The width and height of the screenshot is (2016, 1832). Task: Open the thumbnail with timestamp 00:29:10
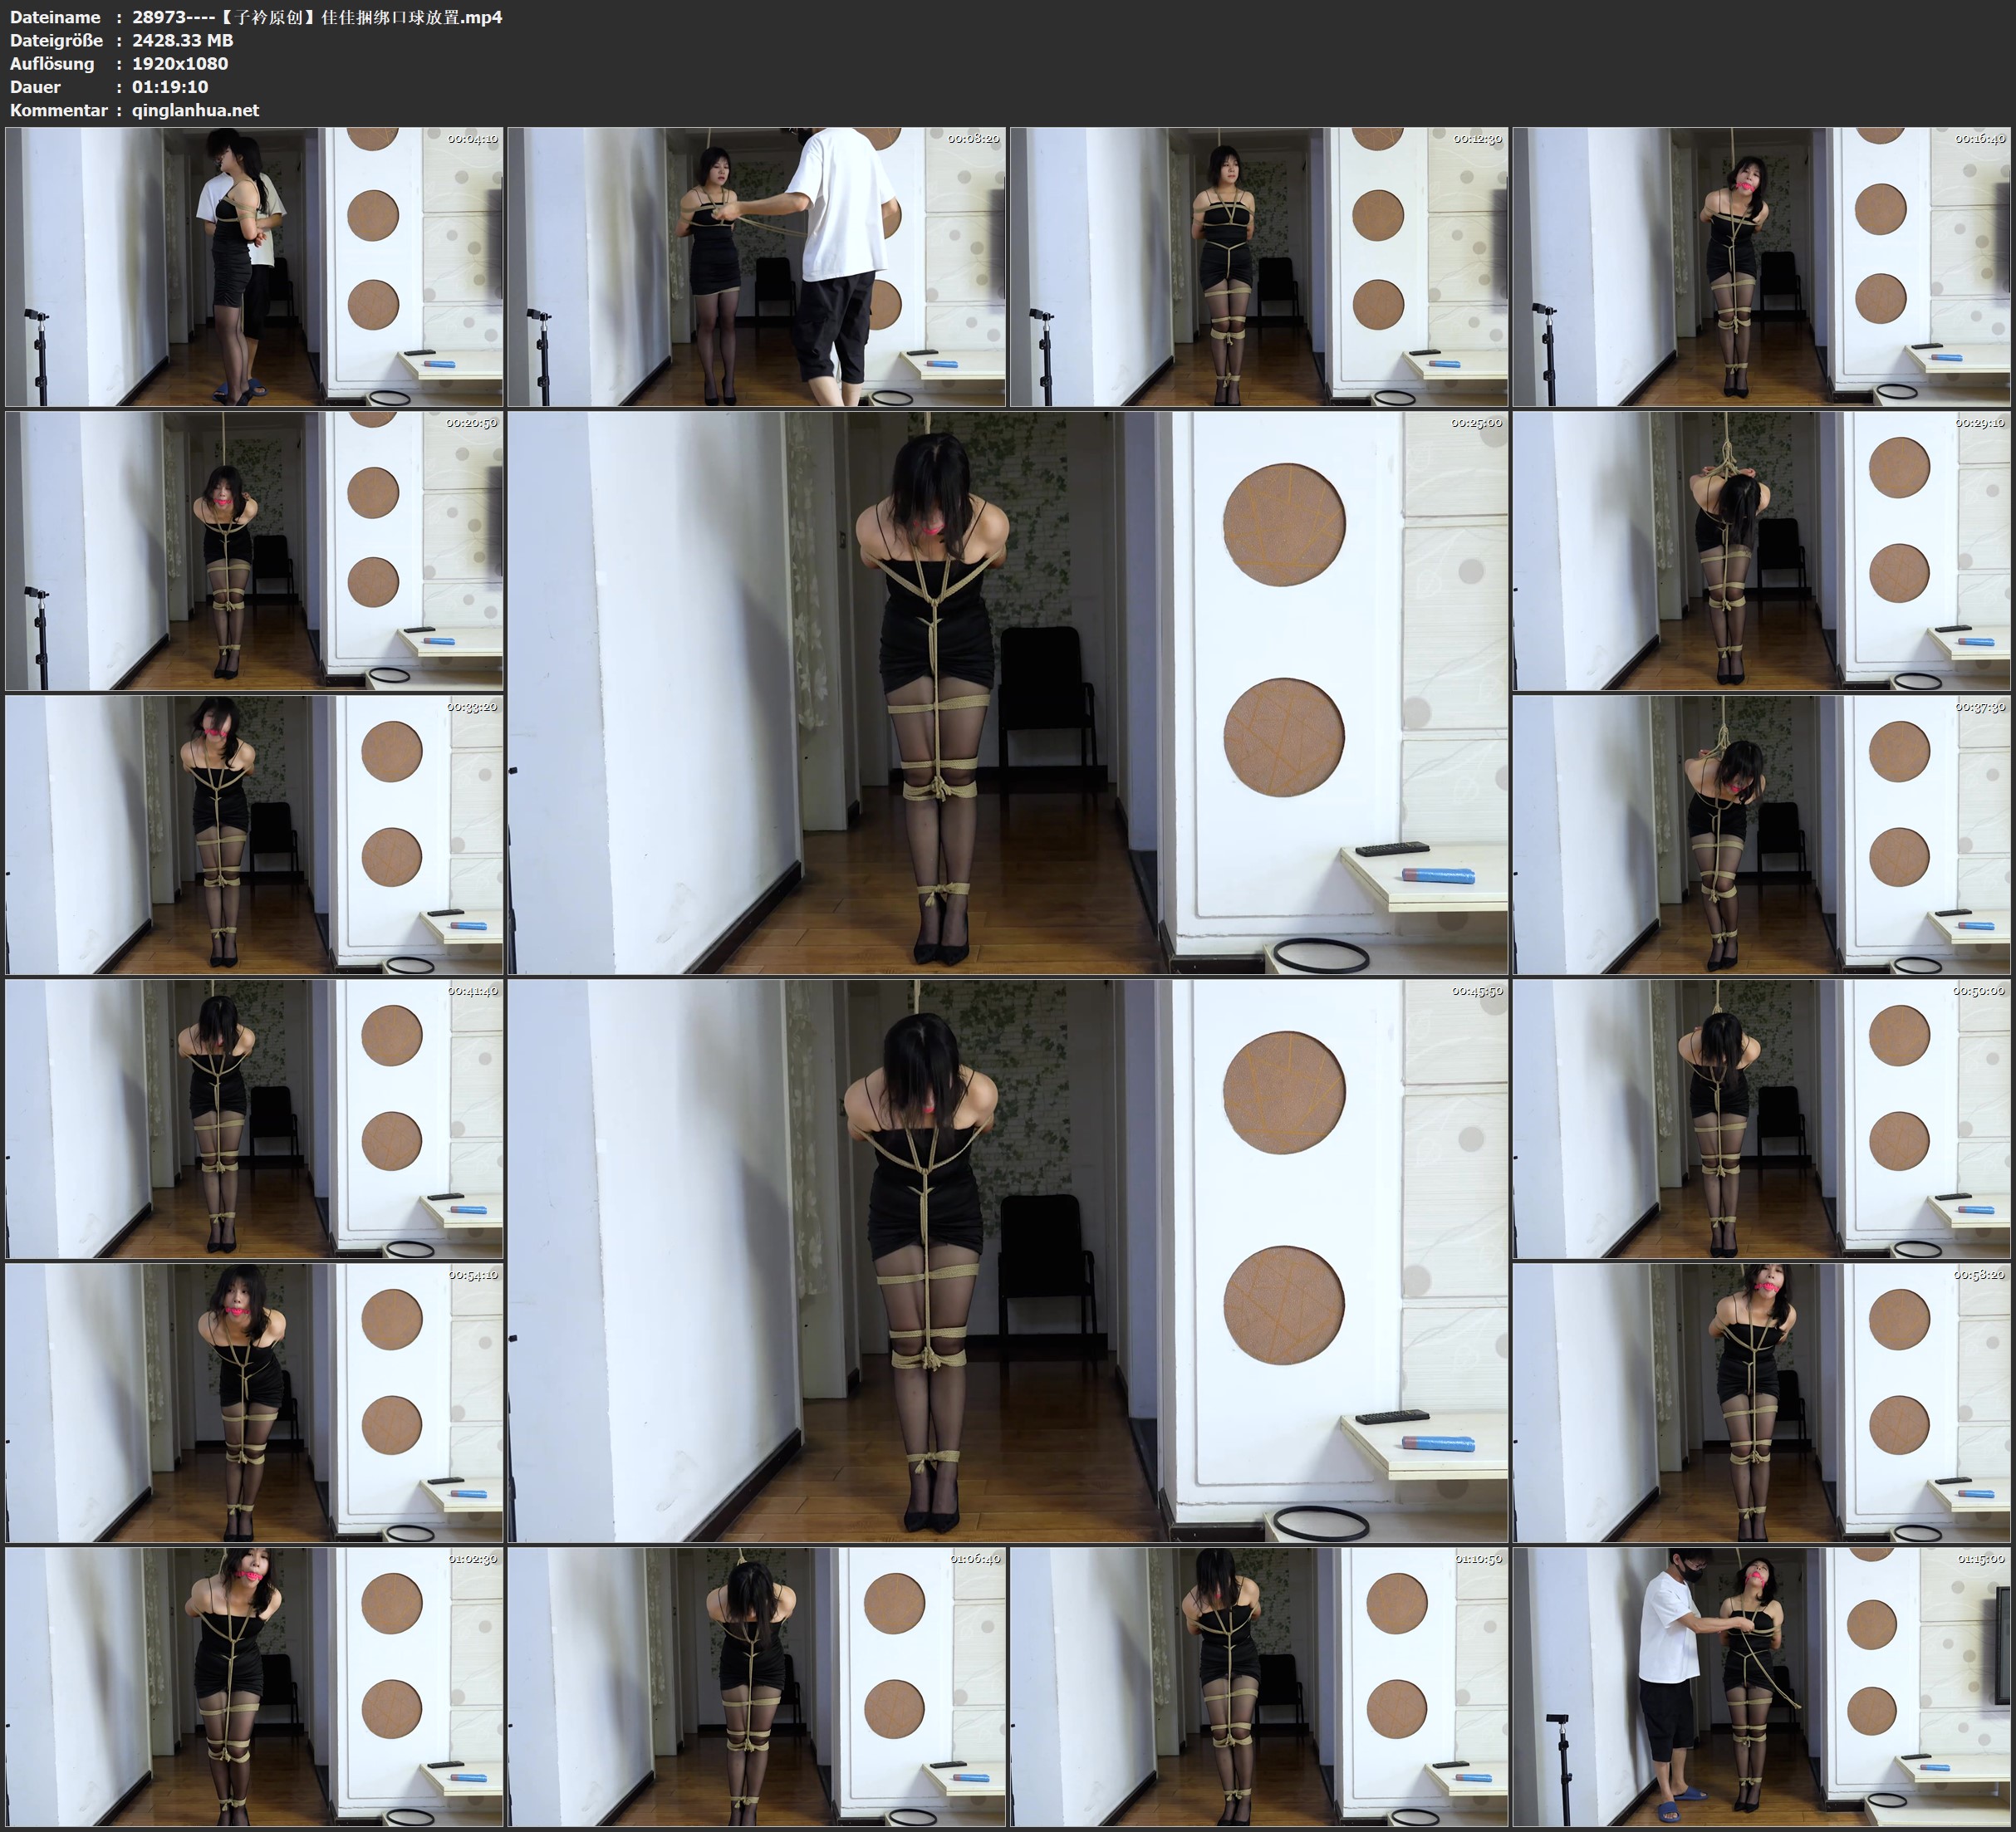coord(1762,550)
